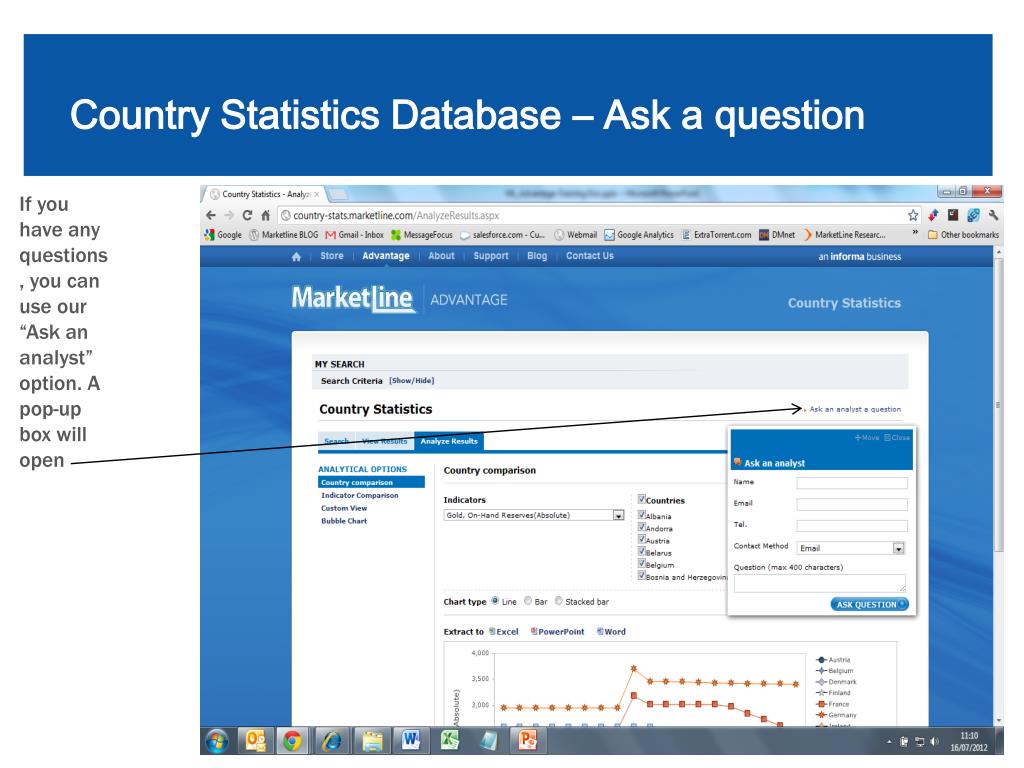Click the browser back arrow

tap(210, 215)
